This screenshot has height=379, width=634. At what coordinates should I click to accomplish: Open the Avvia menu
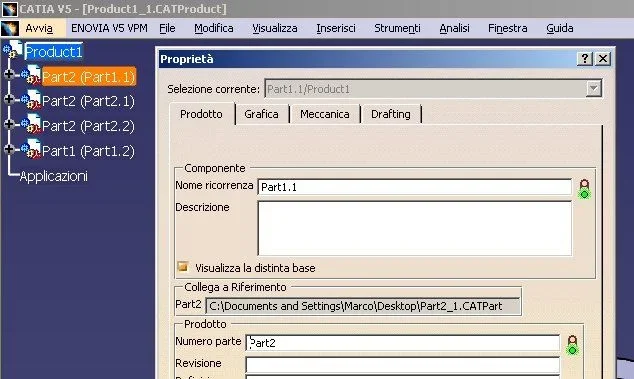coord(39,28)
